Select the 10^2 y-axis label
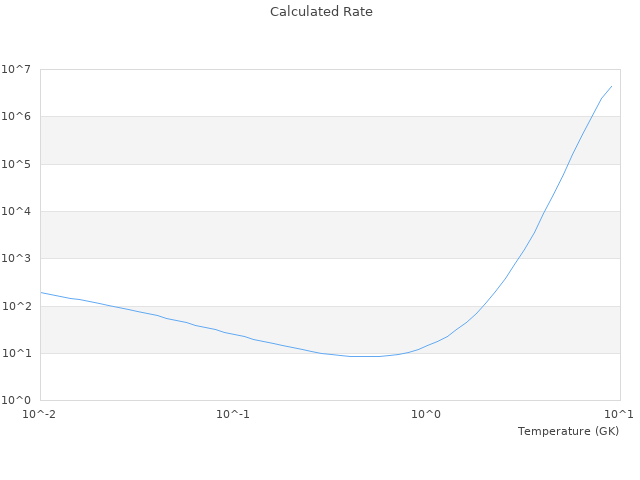640x480 pixels. [16, 306]
